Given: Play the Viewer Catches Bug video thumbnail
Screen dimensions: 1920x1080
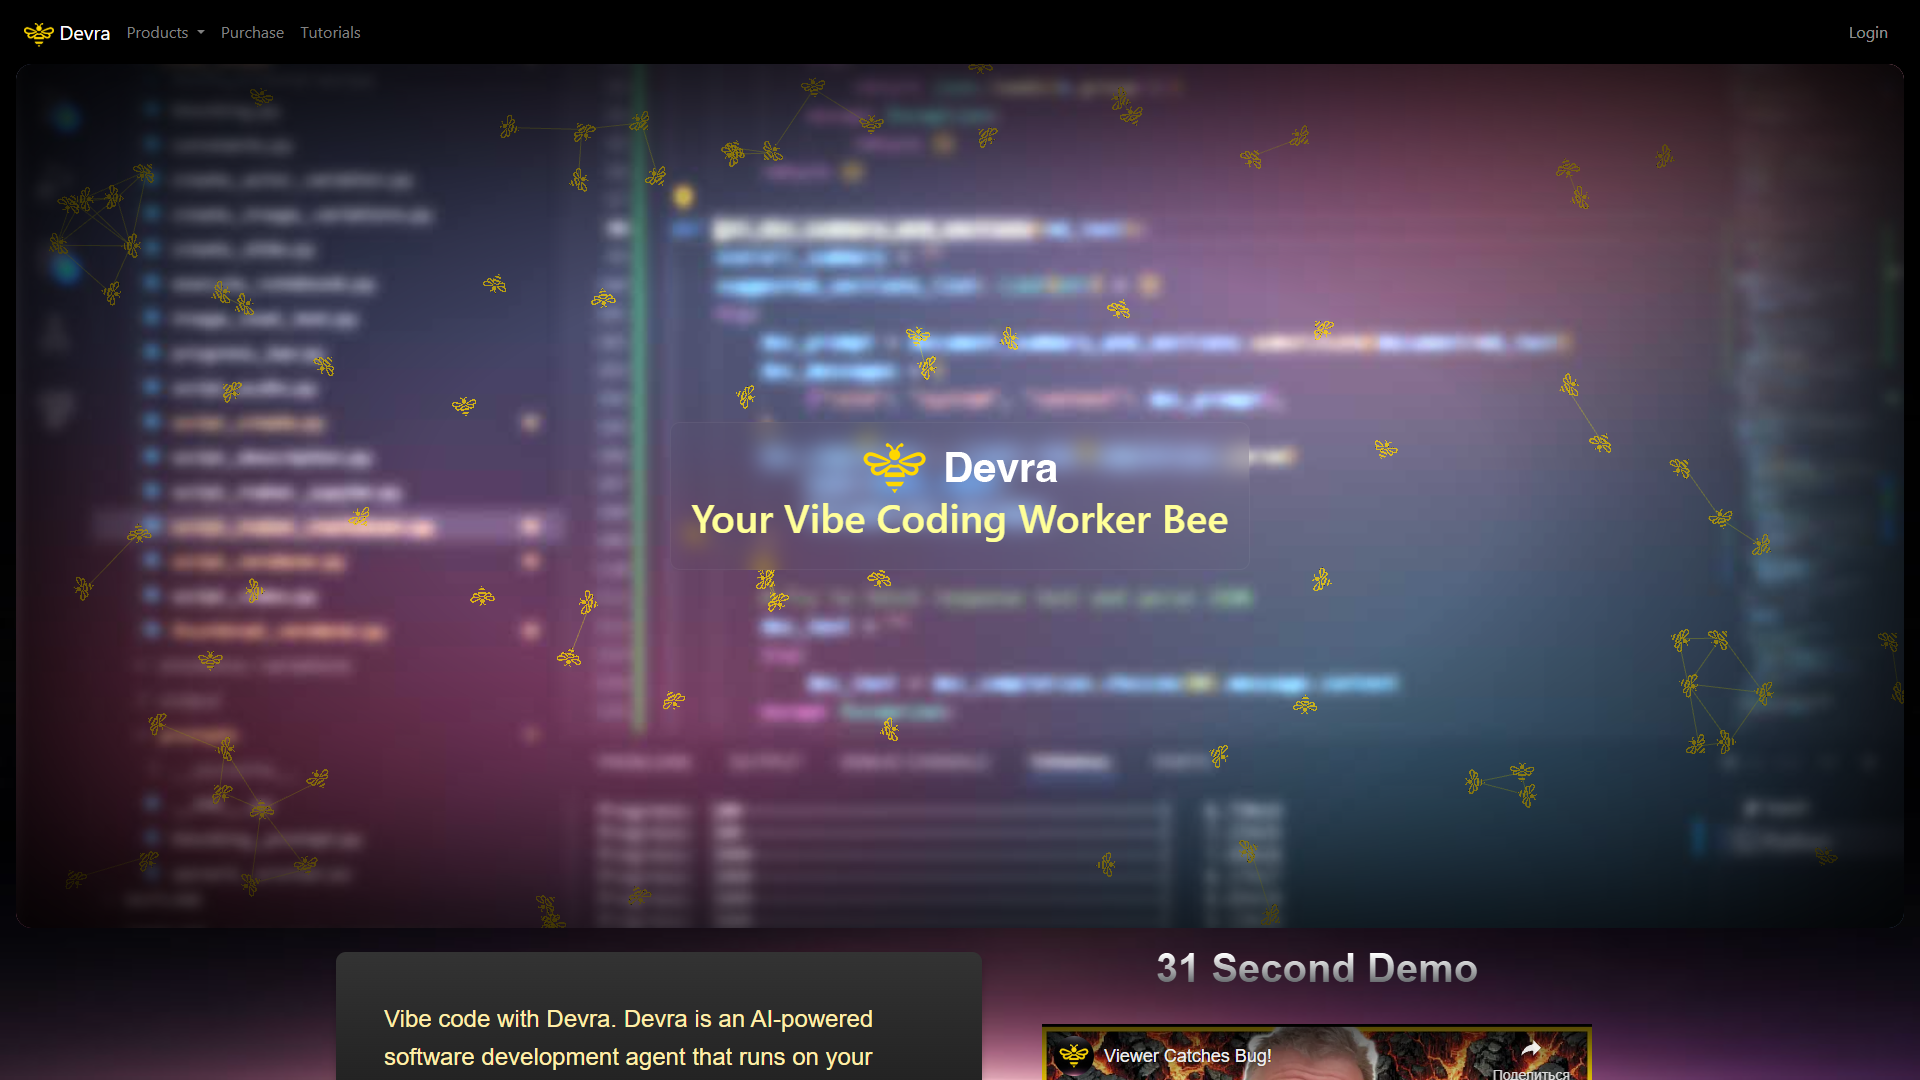Looking at the screenshot, I should 1317,1054.
